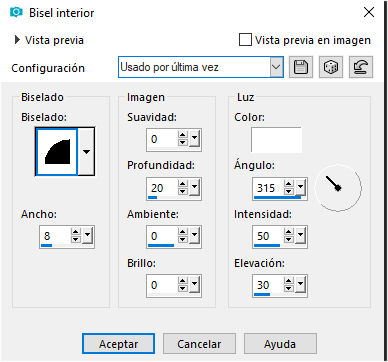Click the Ayuda button

[x=280, y=344]
